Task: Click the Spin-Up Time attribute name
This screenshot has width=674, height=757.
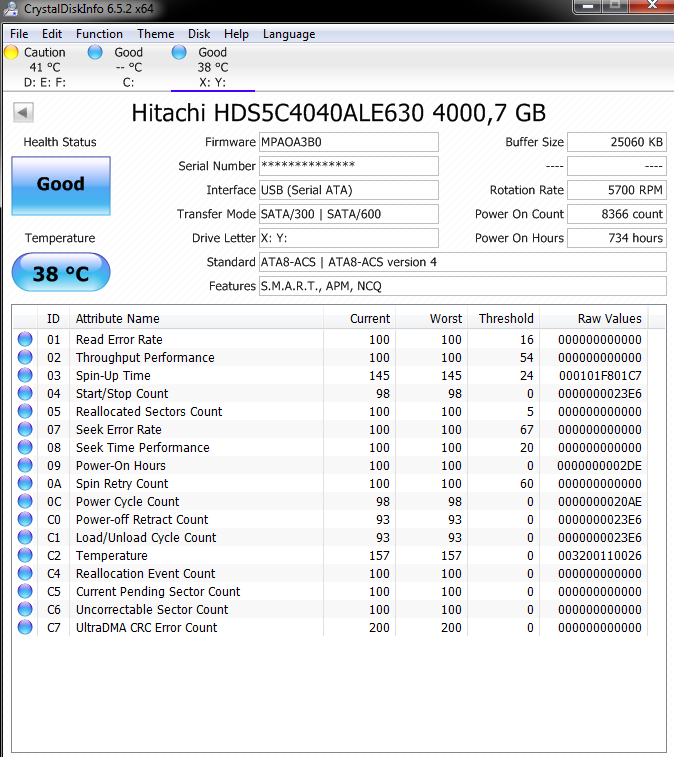Action: point(113,376)
